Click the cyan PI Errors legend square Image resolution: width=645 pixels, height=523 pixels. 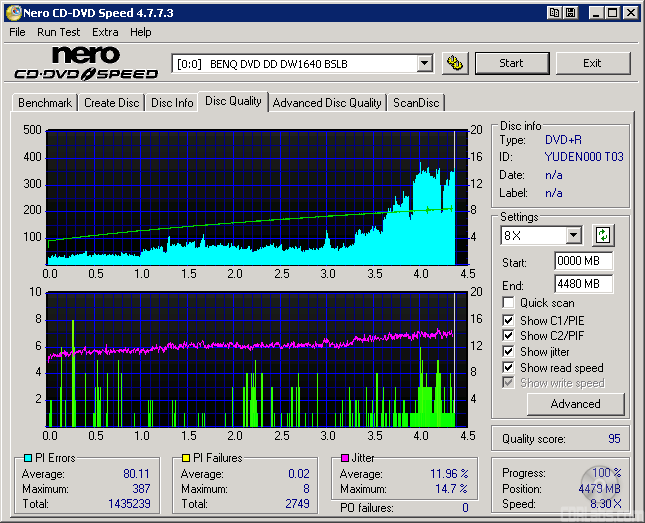point(28,458)
